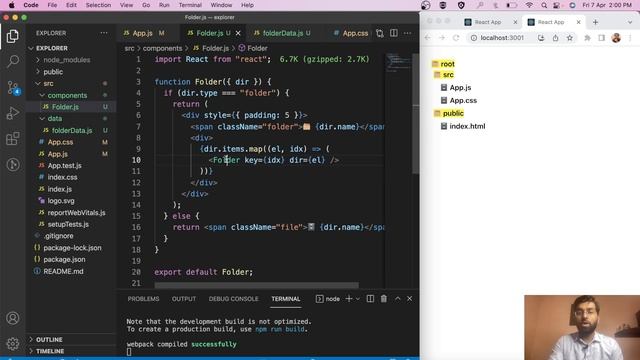Open the browser tab search chevron
The image size is (640, 360).
pyautogui.click(x=629, y=22)
